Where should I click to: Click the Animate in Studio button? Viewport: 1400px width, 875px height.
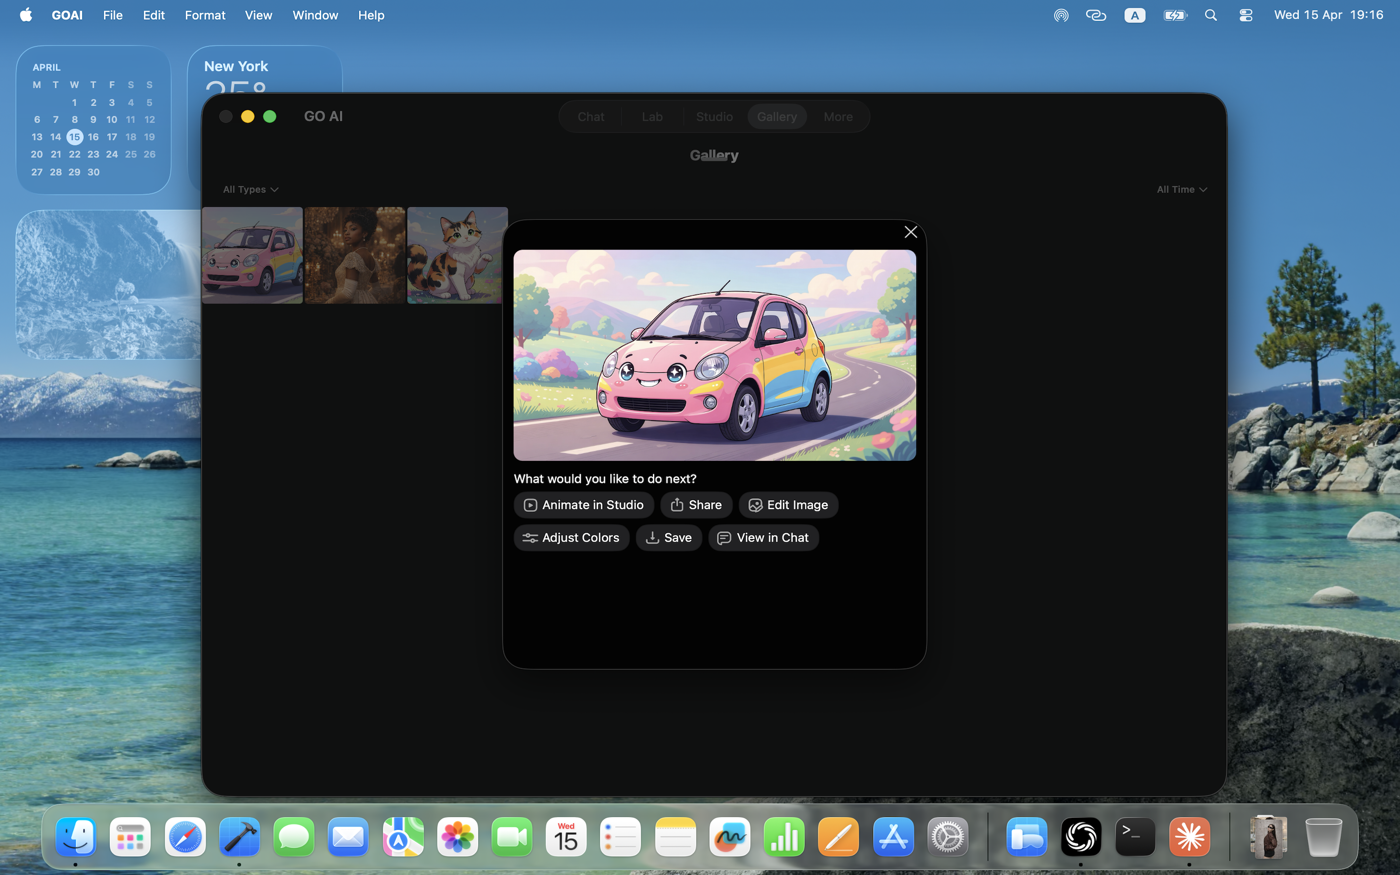point(583,505)
